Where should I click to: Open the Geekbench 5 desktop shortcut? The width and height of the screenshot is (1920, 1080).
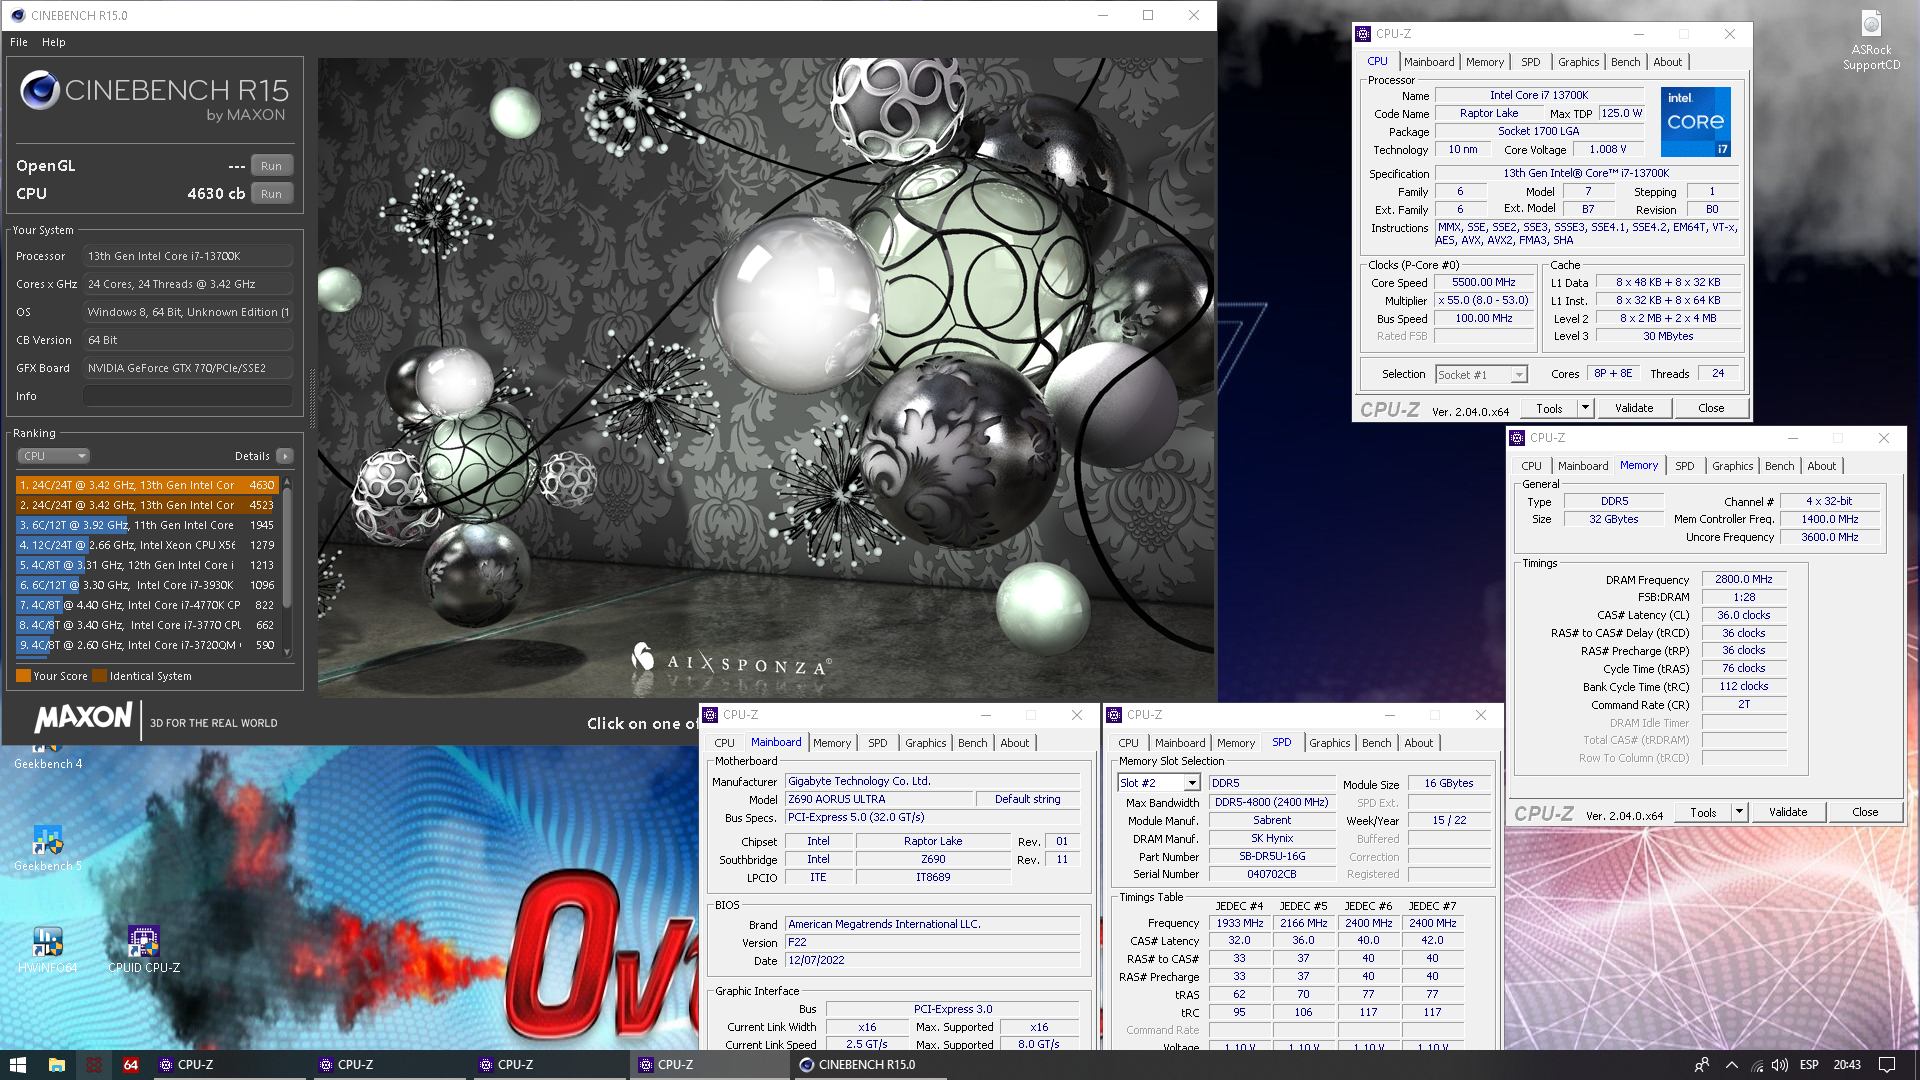point(48,848)
